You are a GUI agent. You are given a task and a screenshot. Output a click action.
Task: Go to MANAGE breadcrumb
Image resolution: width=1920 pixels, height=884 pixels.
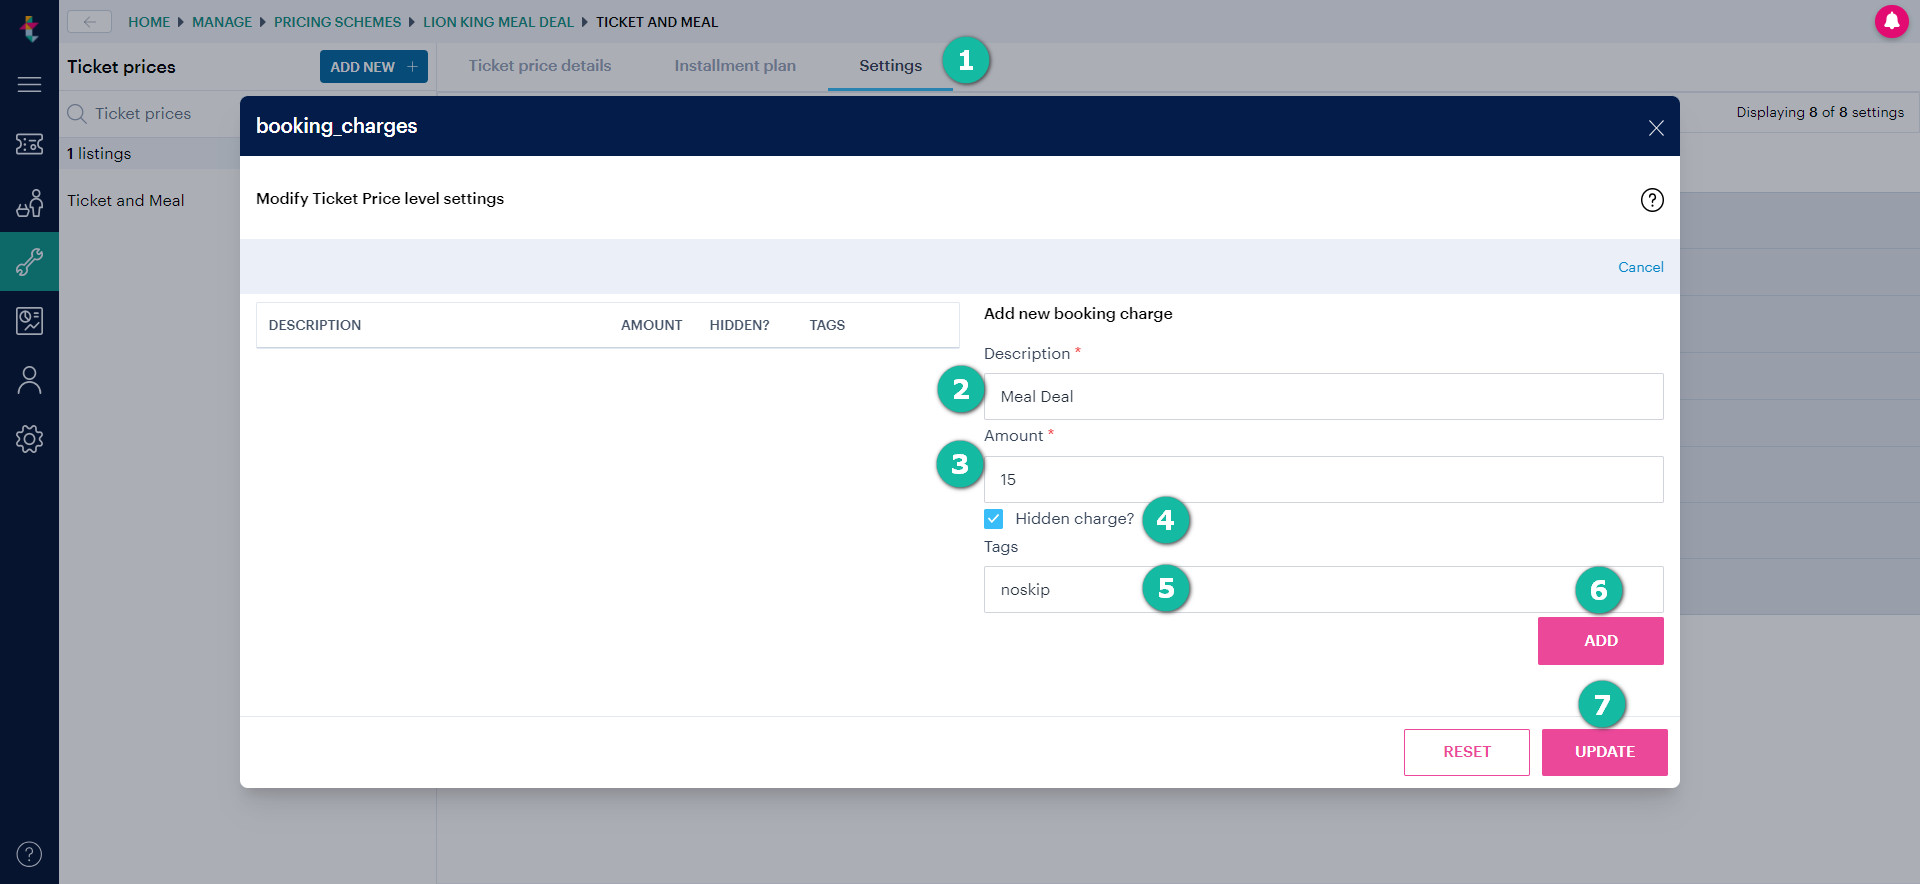[222, 22]
